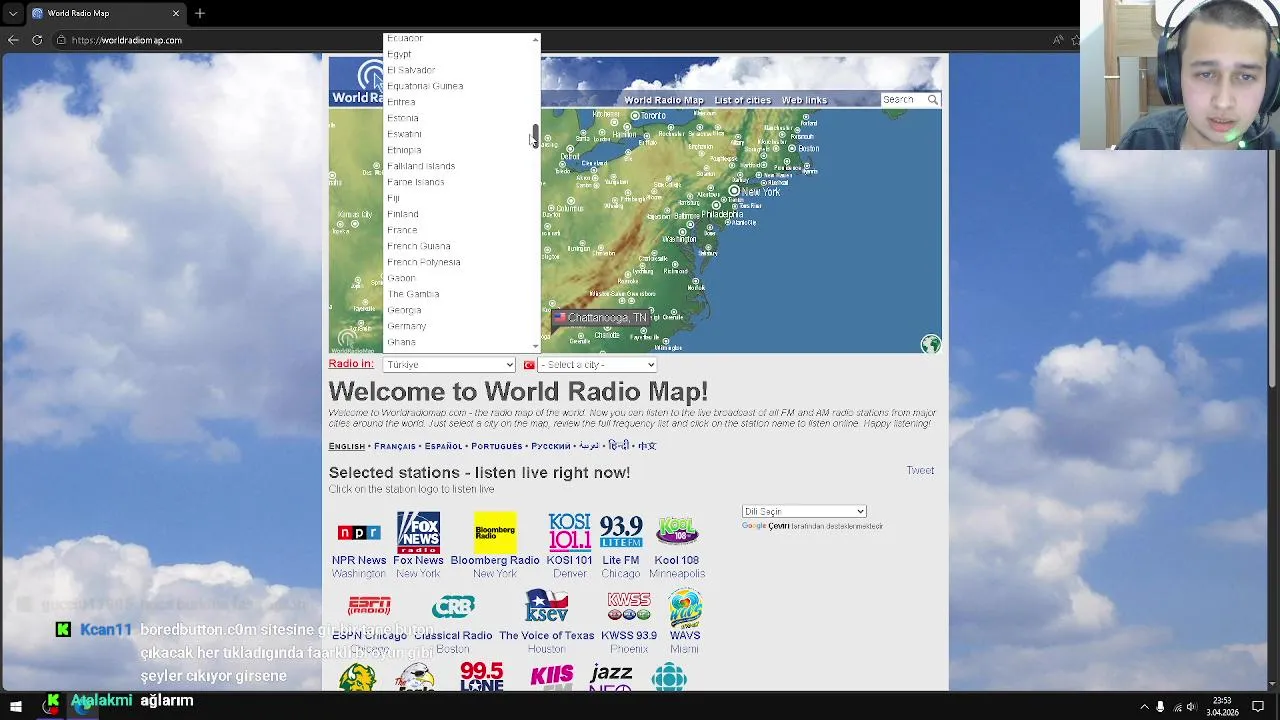Open the WAVS Miami station logo
The height and width of the screenshot is (720, 1280).
coord(685,607)
